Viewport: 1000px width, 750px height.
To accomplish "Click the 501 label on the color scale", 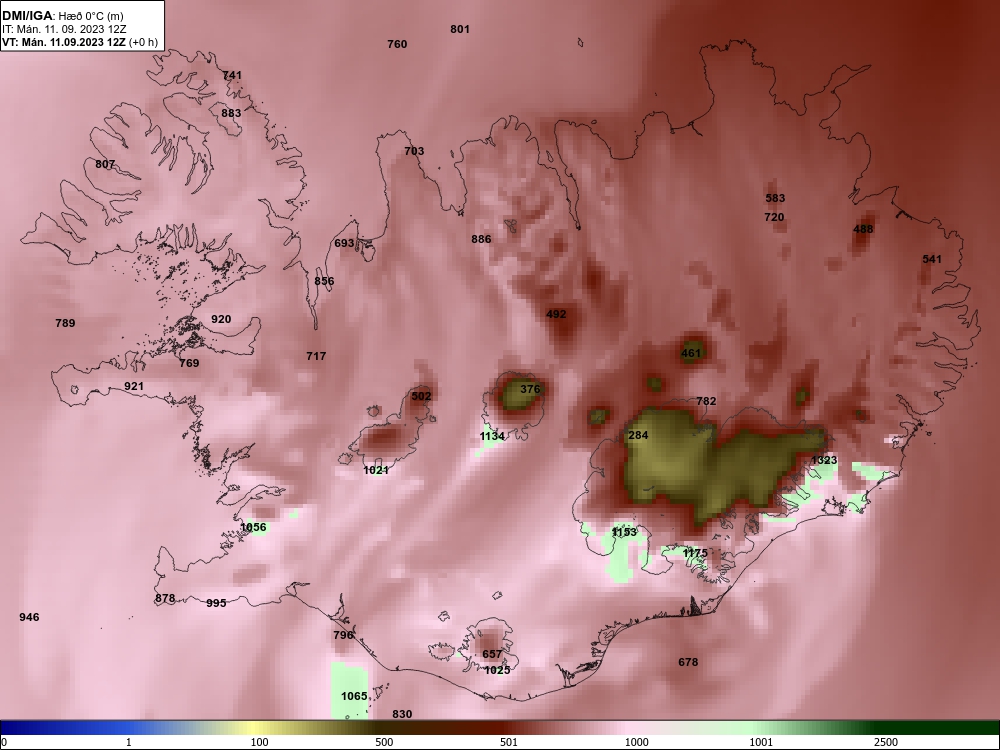I will (509, 742).
